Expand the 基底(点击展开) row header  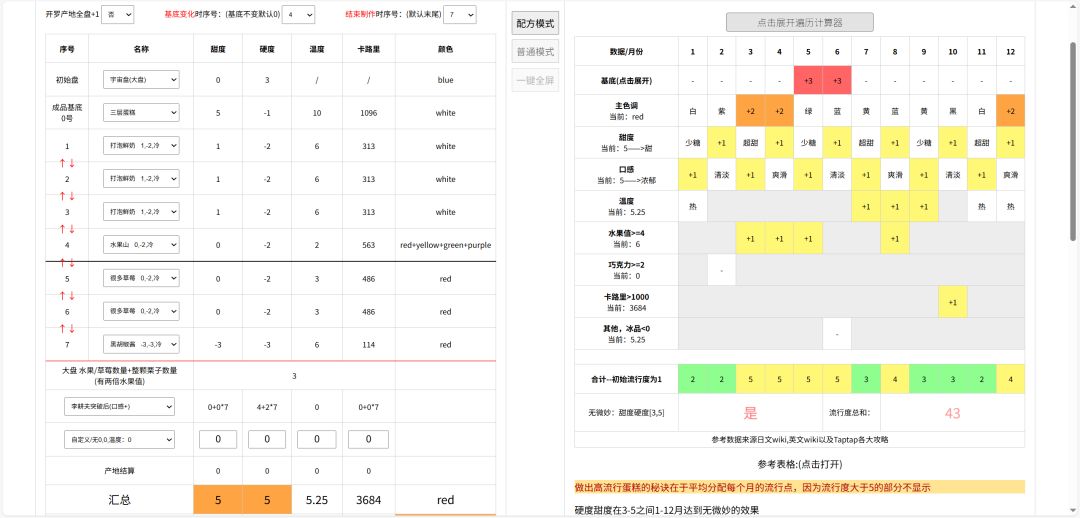626,80
